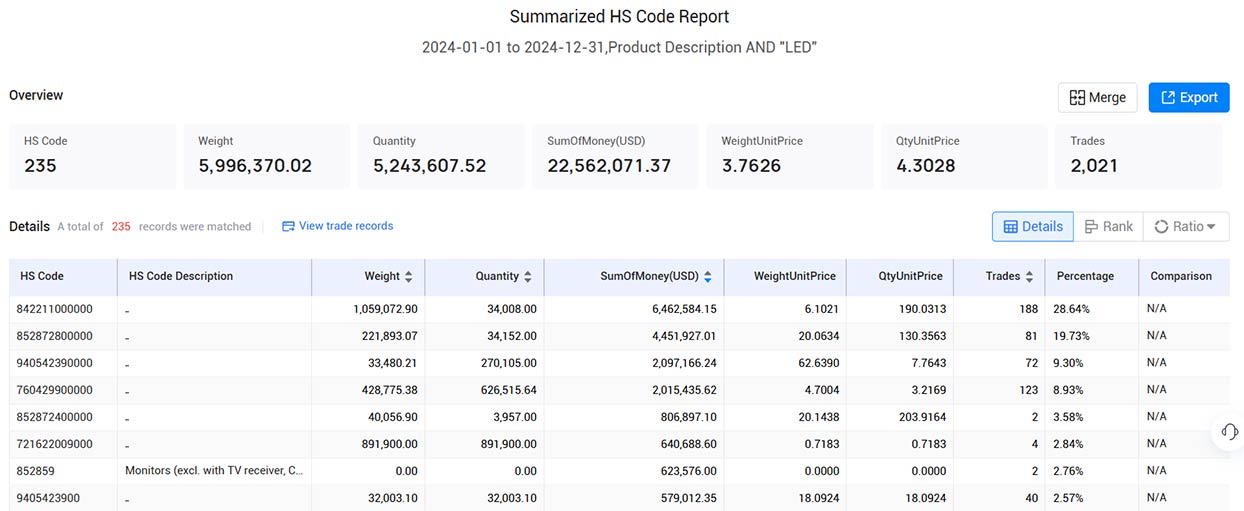Click the trade records list icon
Screen dimensions: 1244x511
[288, 226]
